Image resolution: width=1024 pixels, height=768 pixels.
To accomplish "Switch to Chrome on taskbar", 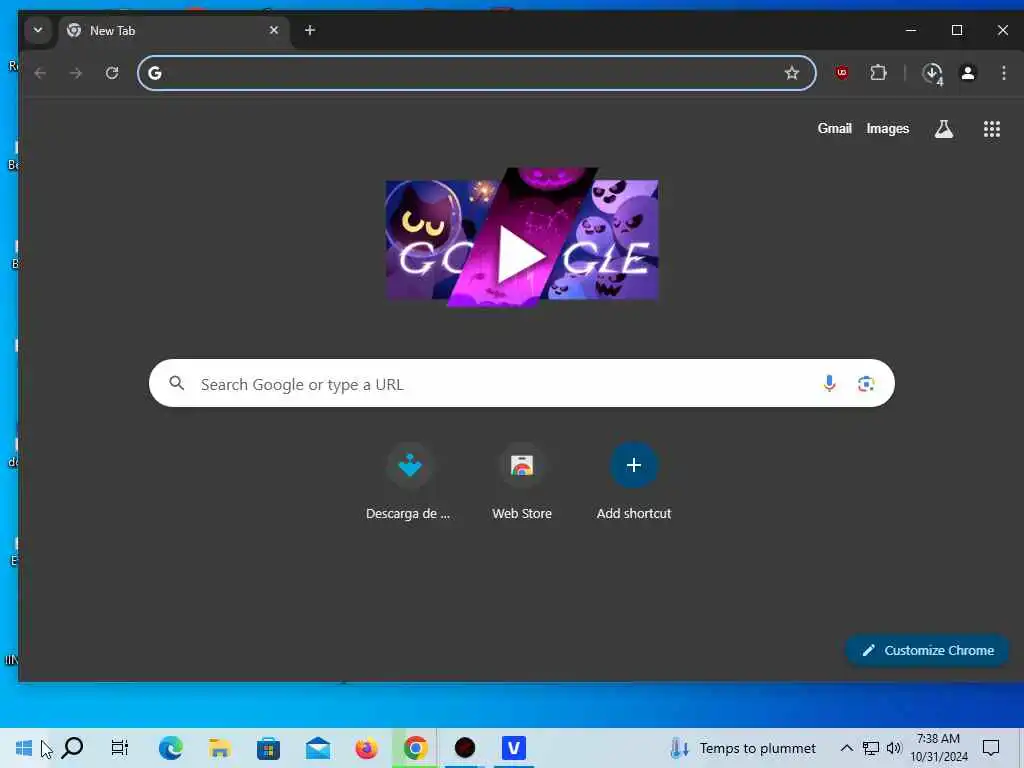I will [x=415, y=748].
